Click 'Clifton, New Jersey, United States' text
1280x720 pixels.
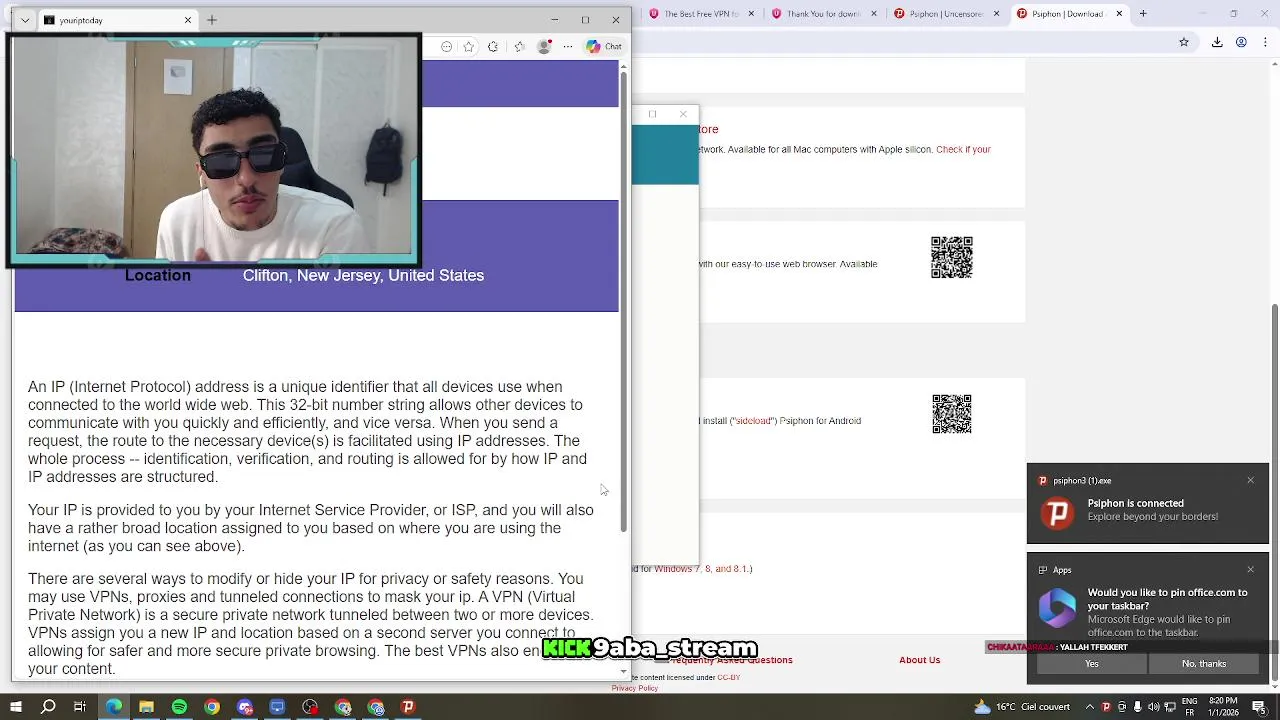coord(363,275)
